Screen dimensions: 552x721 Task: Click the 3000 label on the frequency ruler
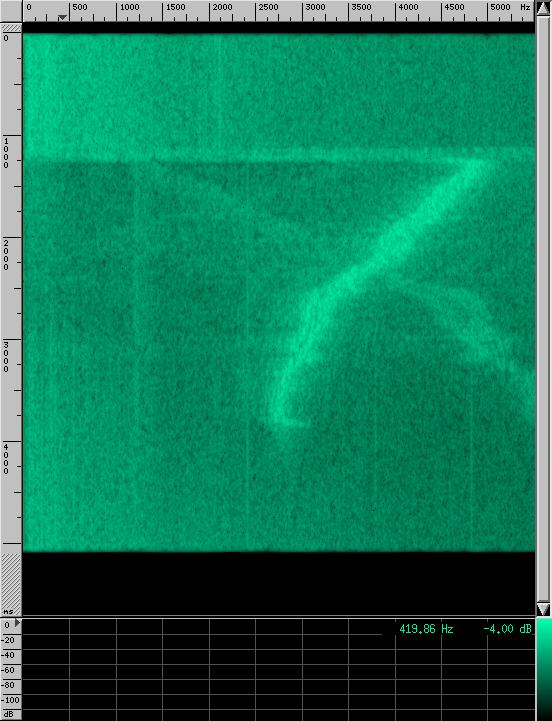[315, 7]
